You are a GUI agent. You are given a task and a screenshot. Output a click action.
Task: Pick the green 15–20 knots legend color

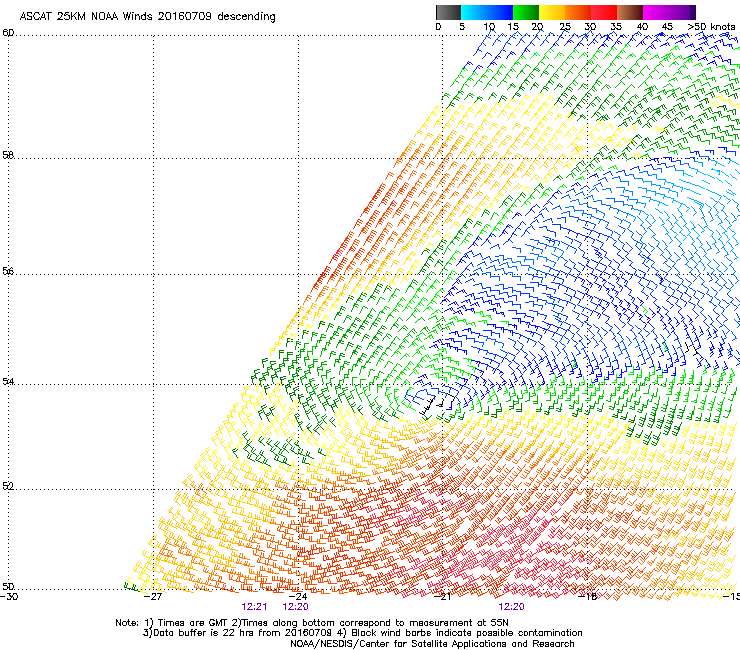point(525,12)
